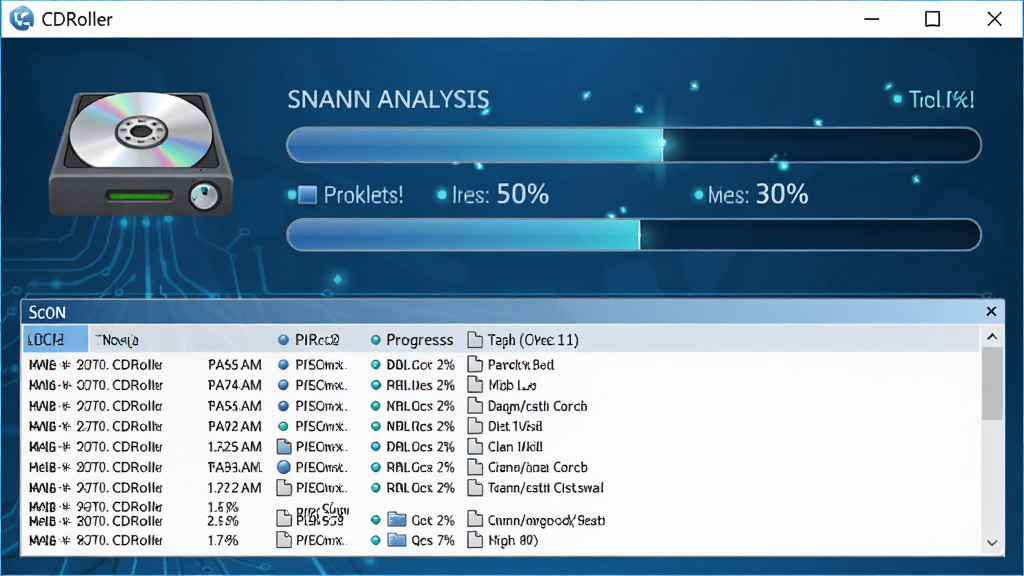
Task: Close the ScON panel
Action: pos(991,312)
